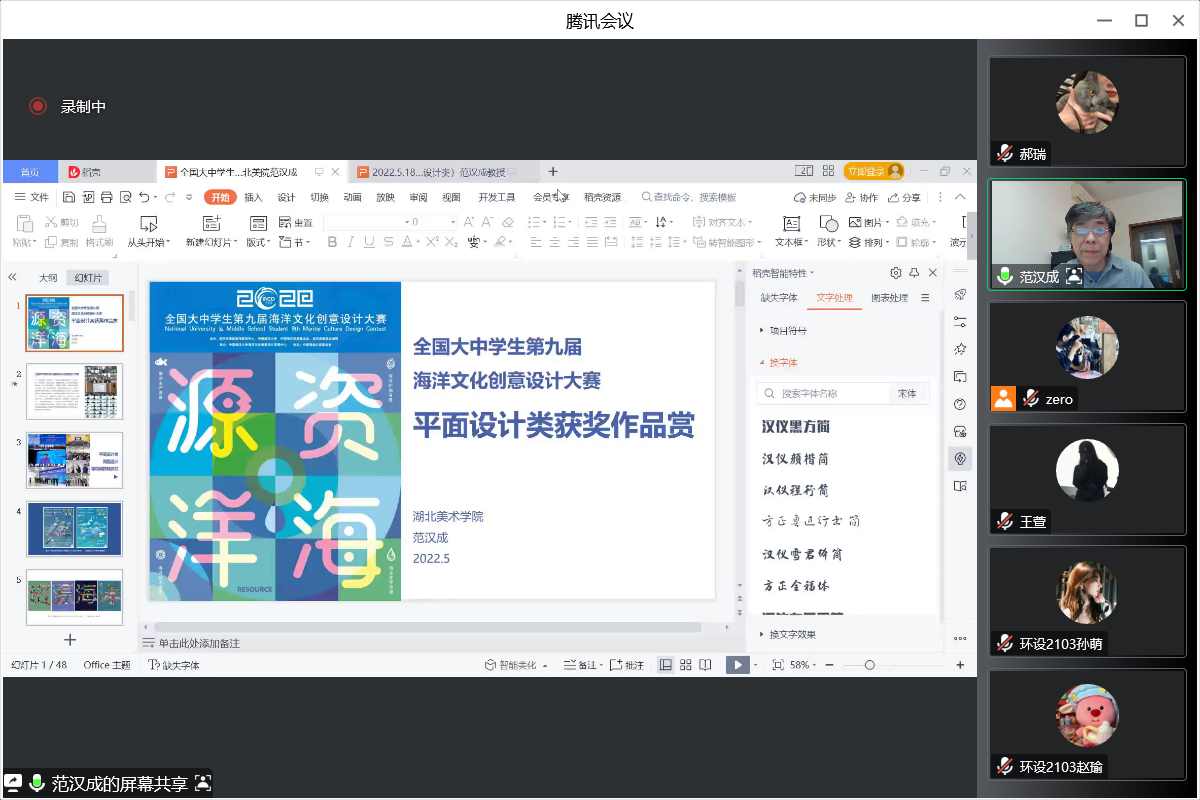This screenshot has height=800, width=1200.
Task: Pin the 稻壳智能特性 panel
Action: coord(914,273)
